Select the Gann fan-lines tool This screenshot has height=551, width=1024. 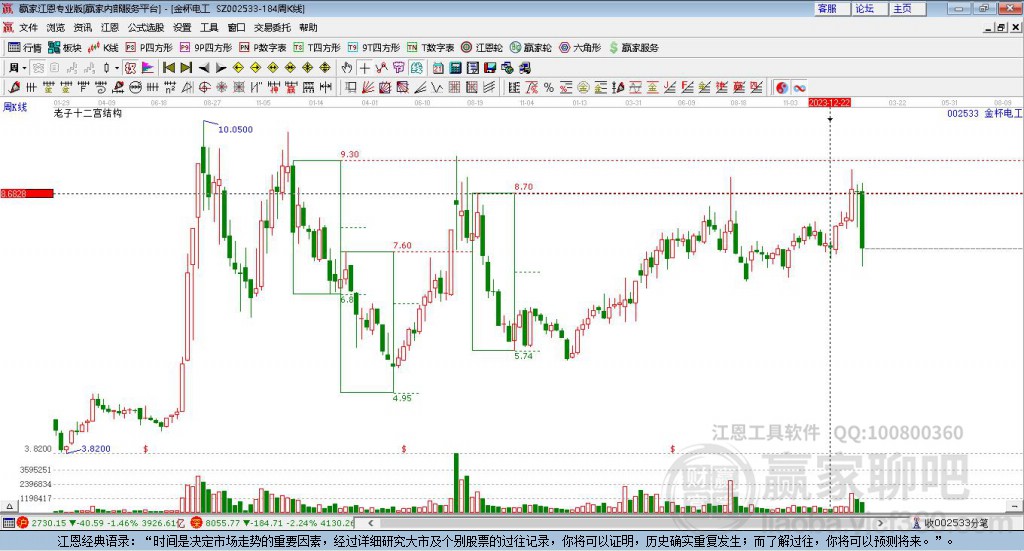click(368, 87)
